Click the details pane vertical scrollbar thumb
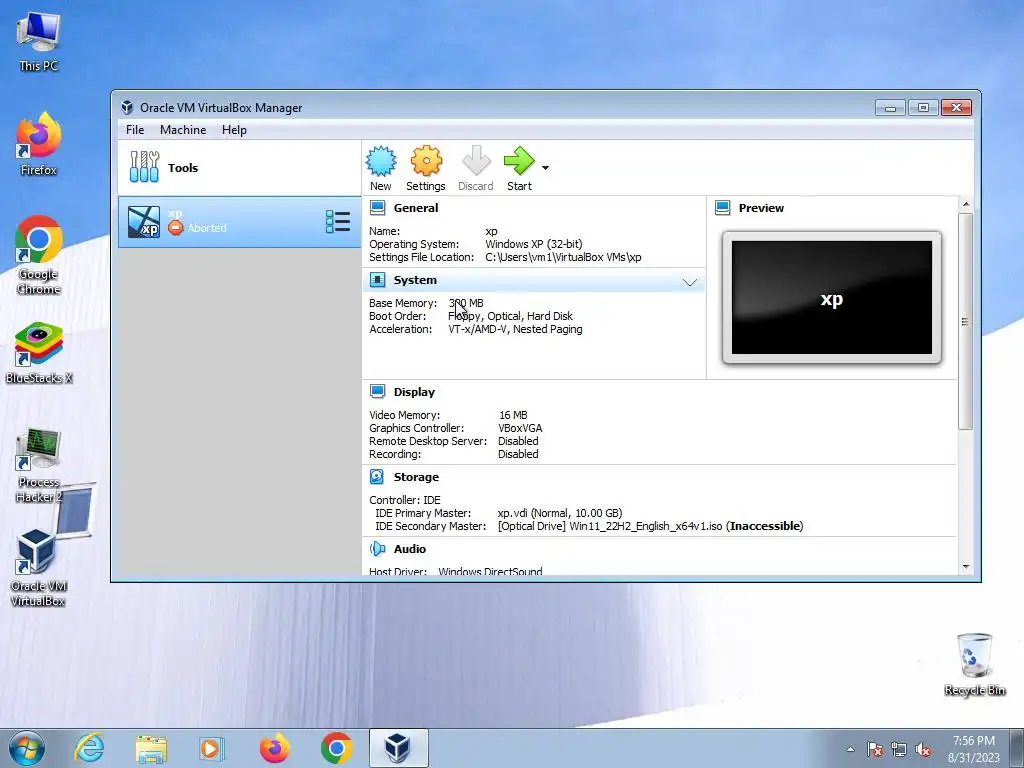Viewport: 1024px width, 768px height. point(966,321)
